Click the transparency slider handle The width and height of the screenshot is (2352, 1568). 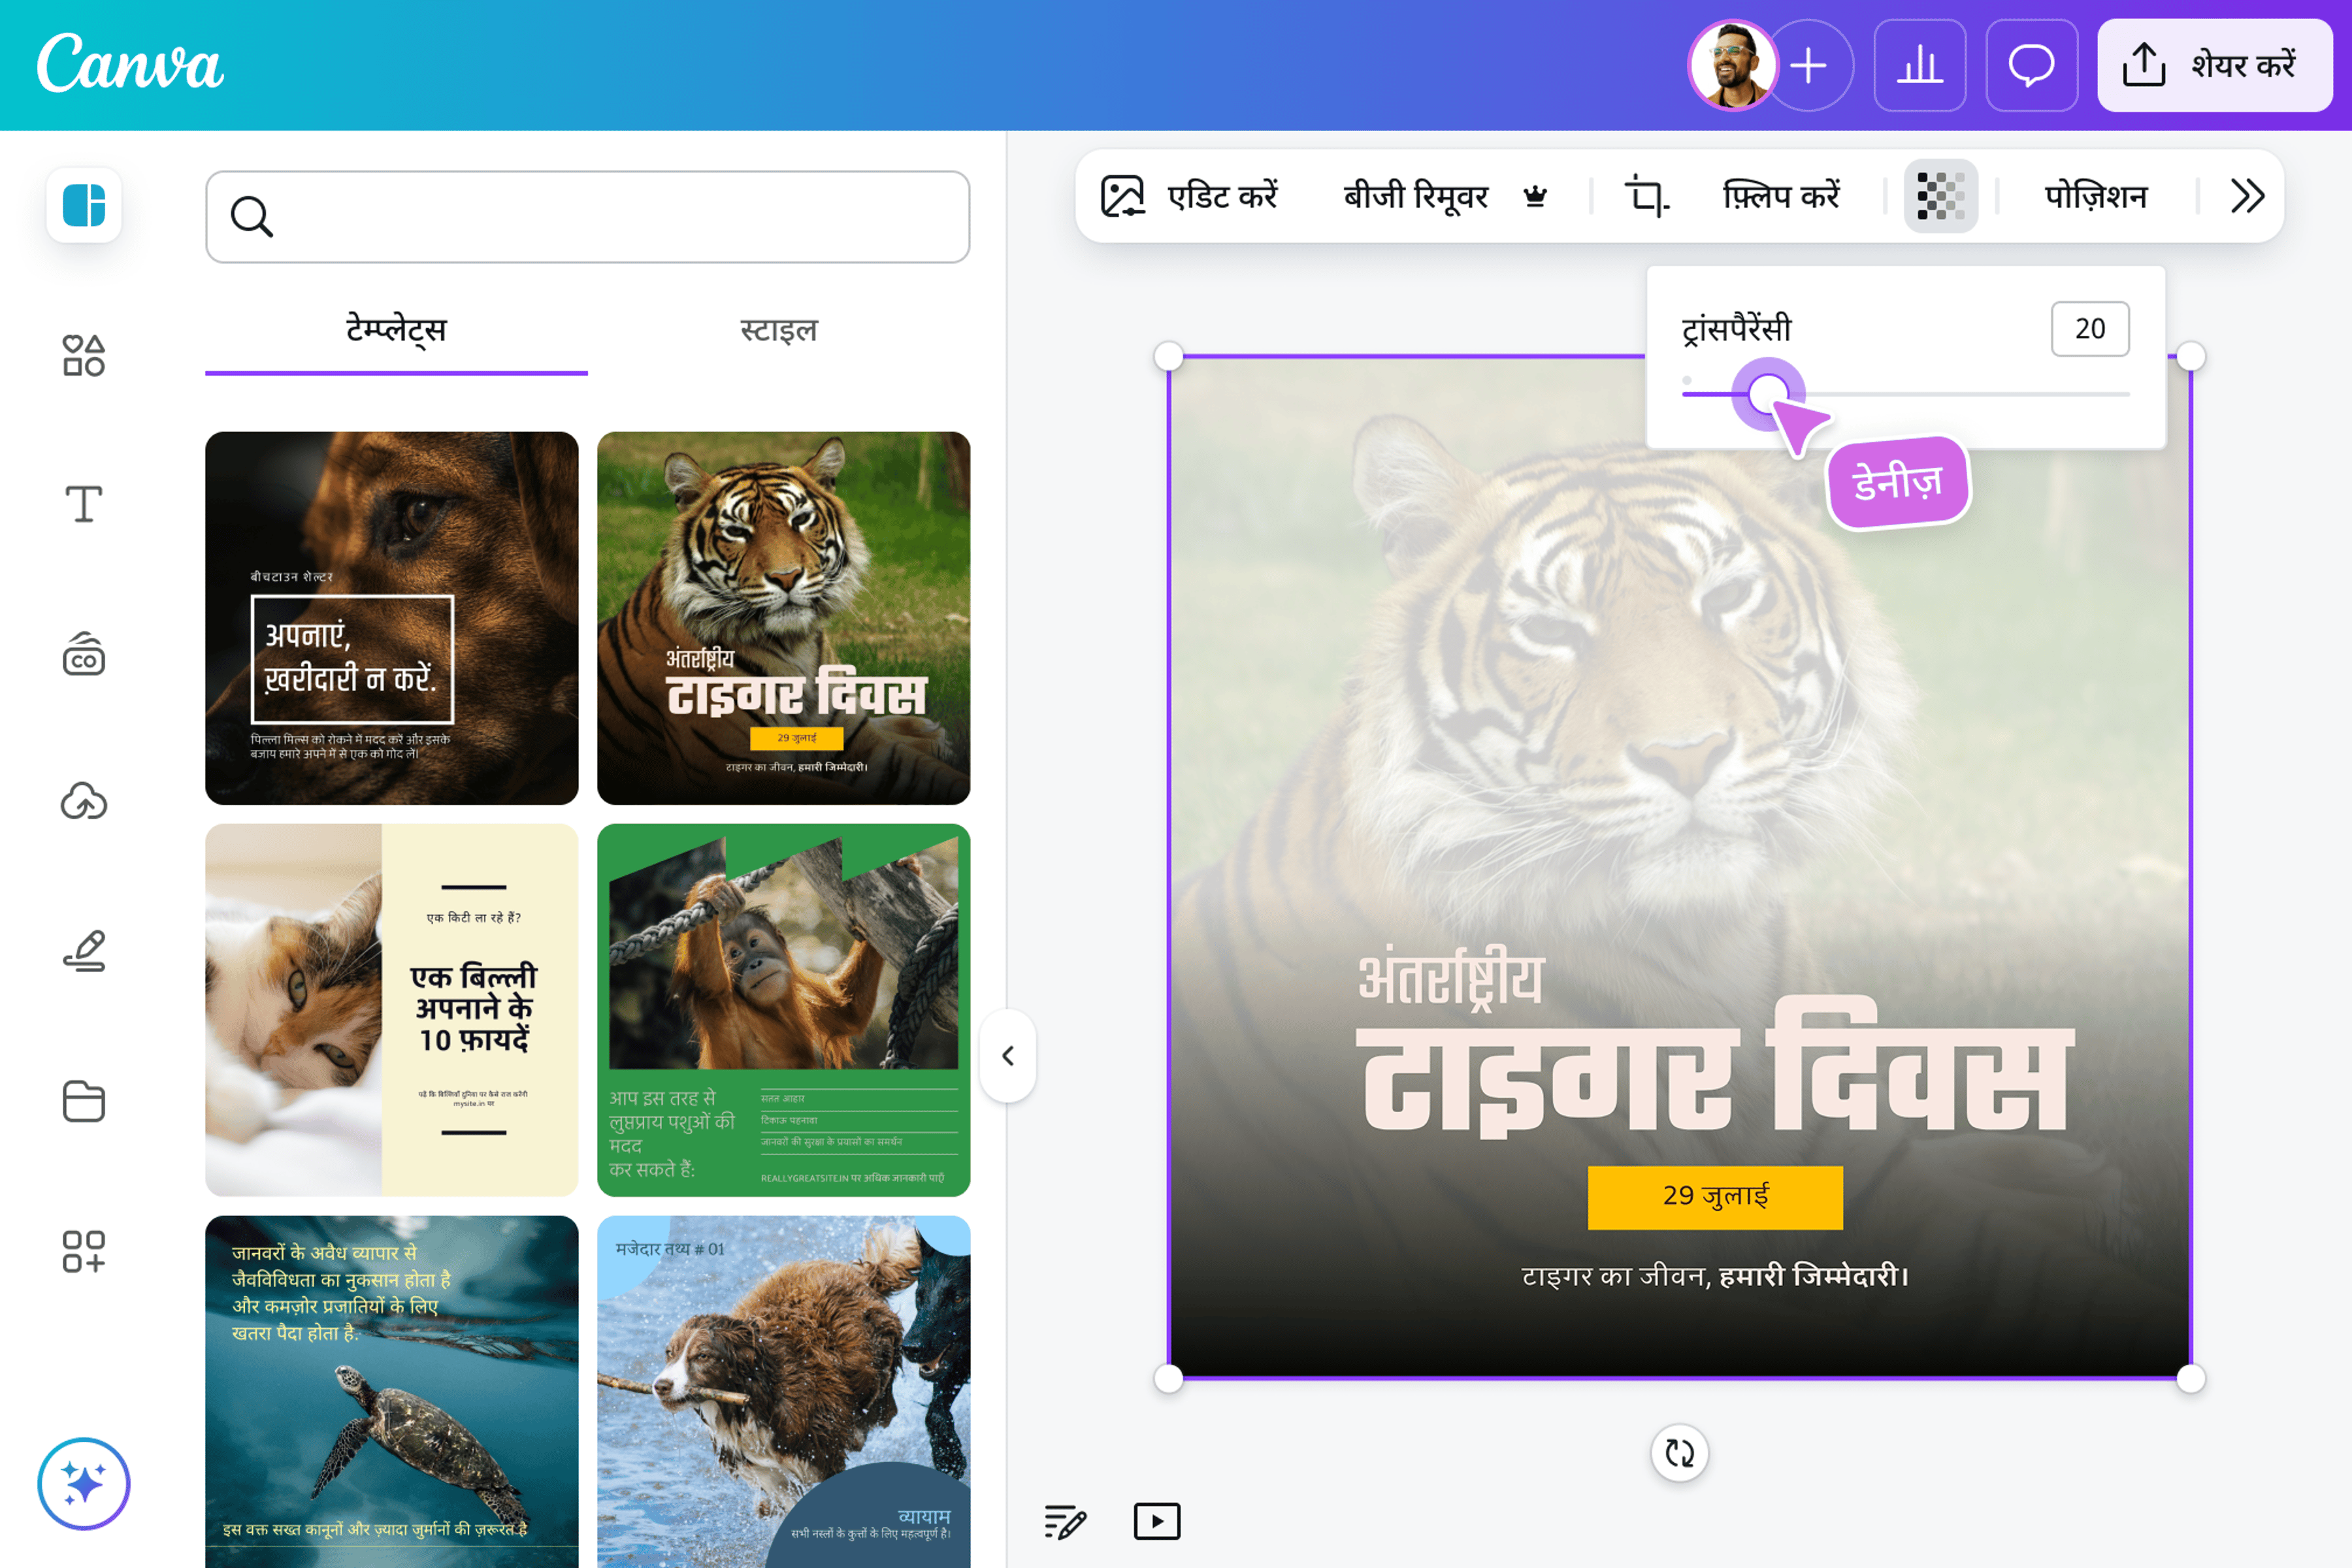(1768, 394)
